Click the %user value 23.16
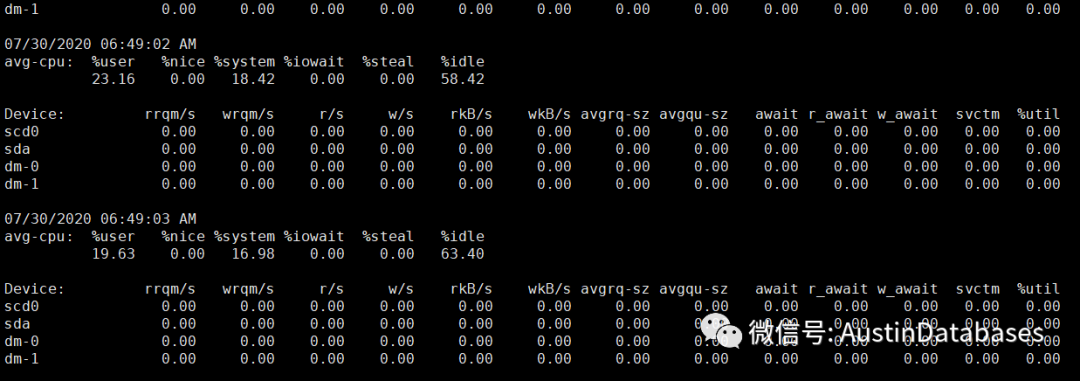This screenshot has height=381, width=1080. pos(114,79)
